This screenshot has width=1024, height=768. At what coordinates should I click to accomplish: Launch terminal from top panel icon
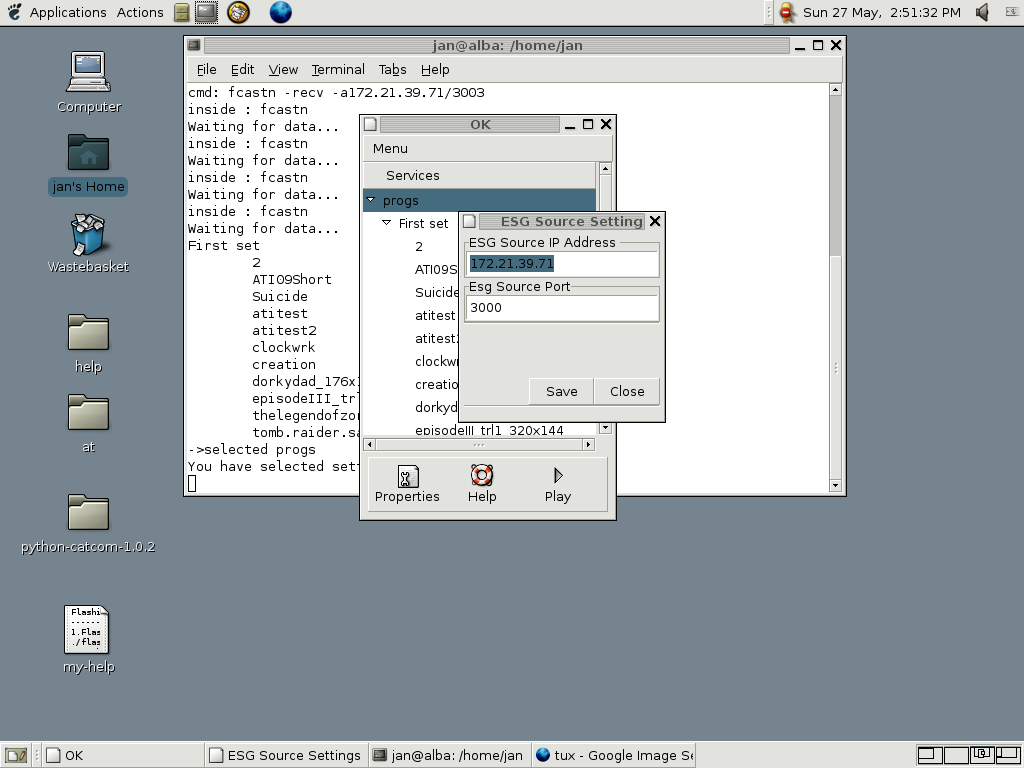(206, 12)
